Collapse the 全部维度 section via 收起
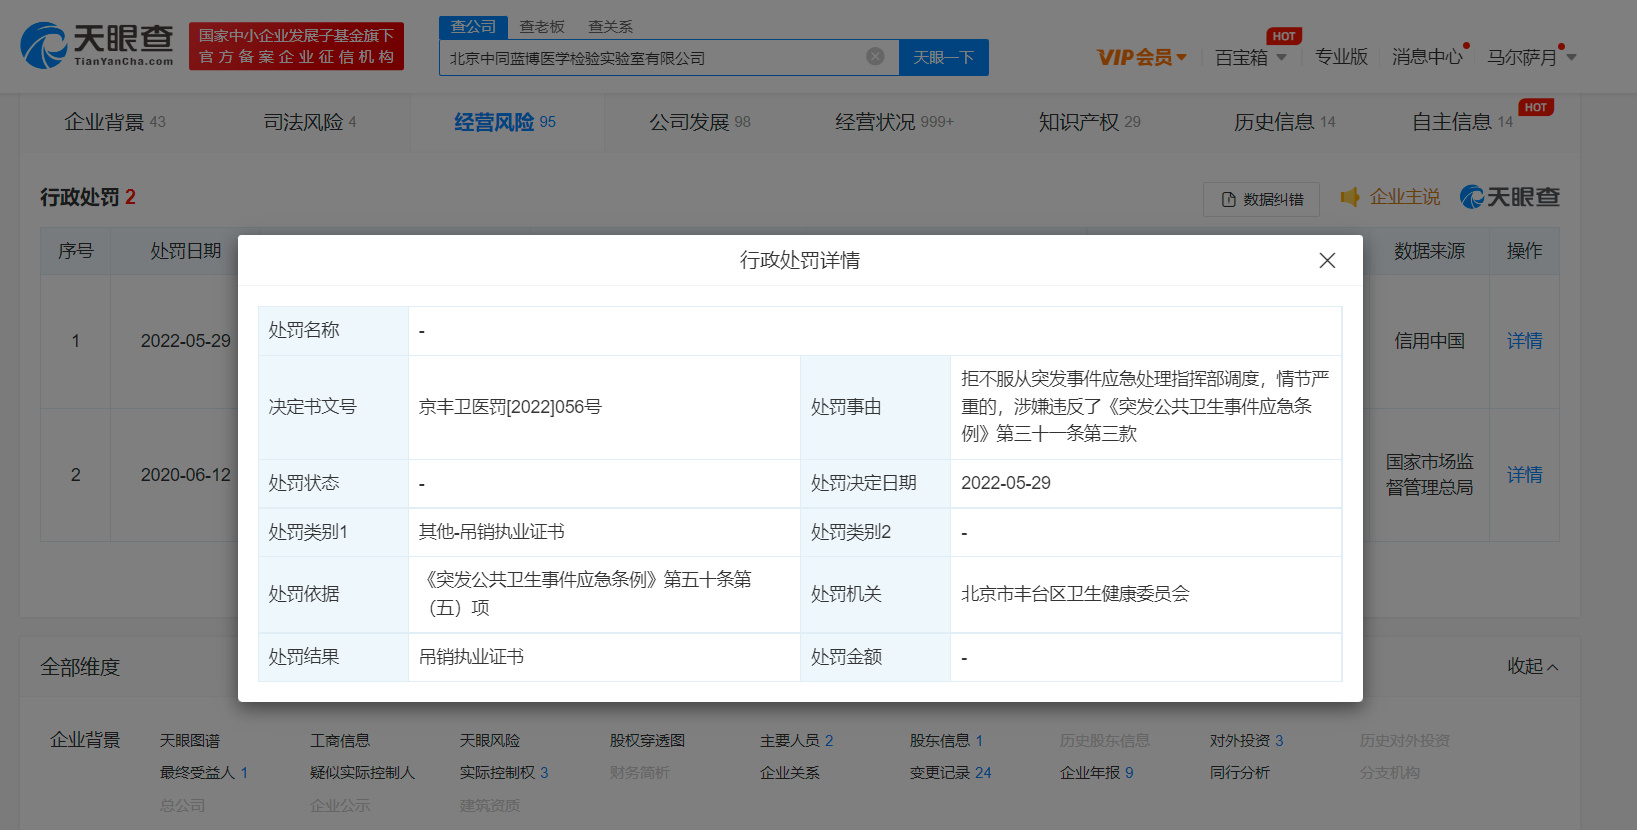This screenshot has height=830, width=1637. (x=1533, y=666)
